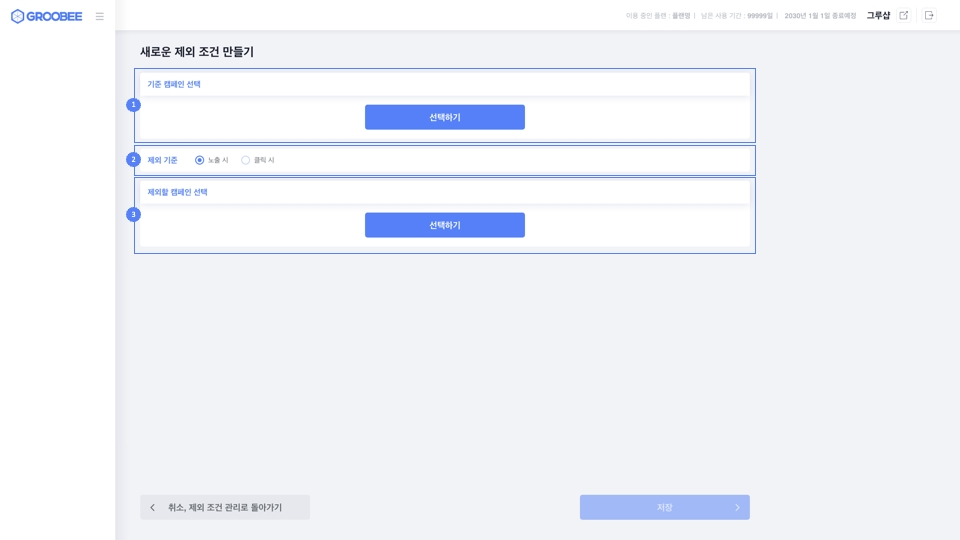Open the shop external link icon

coord(904,16)
